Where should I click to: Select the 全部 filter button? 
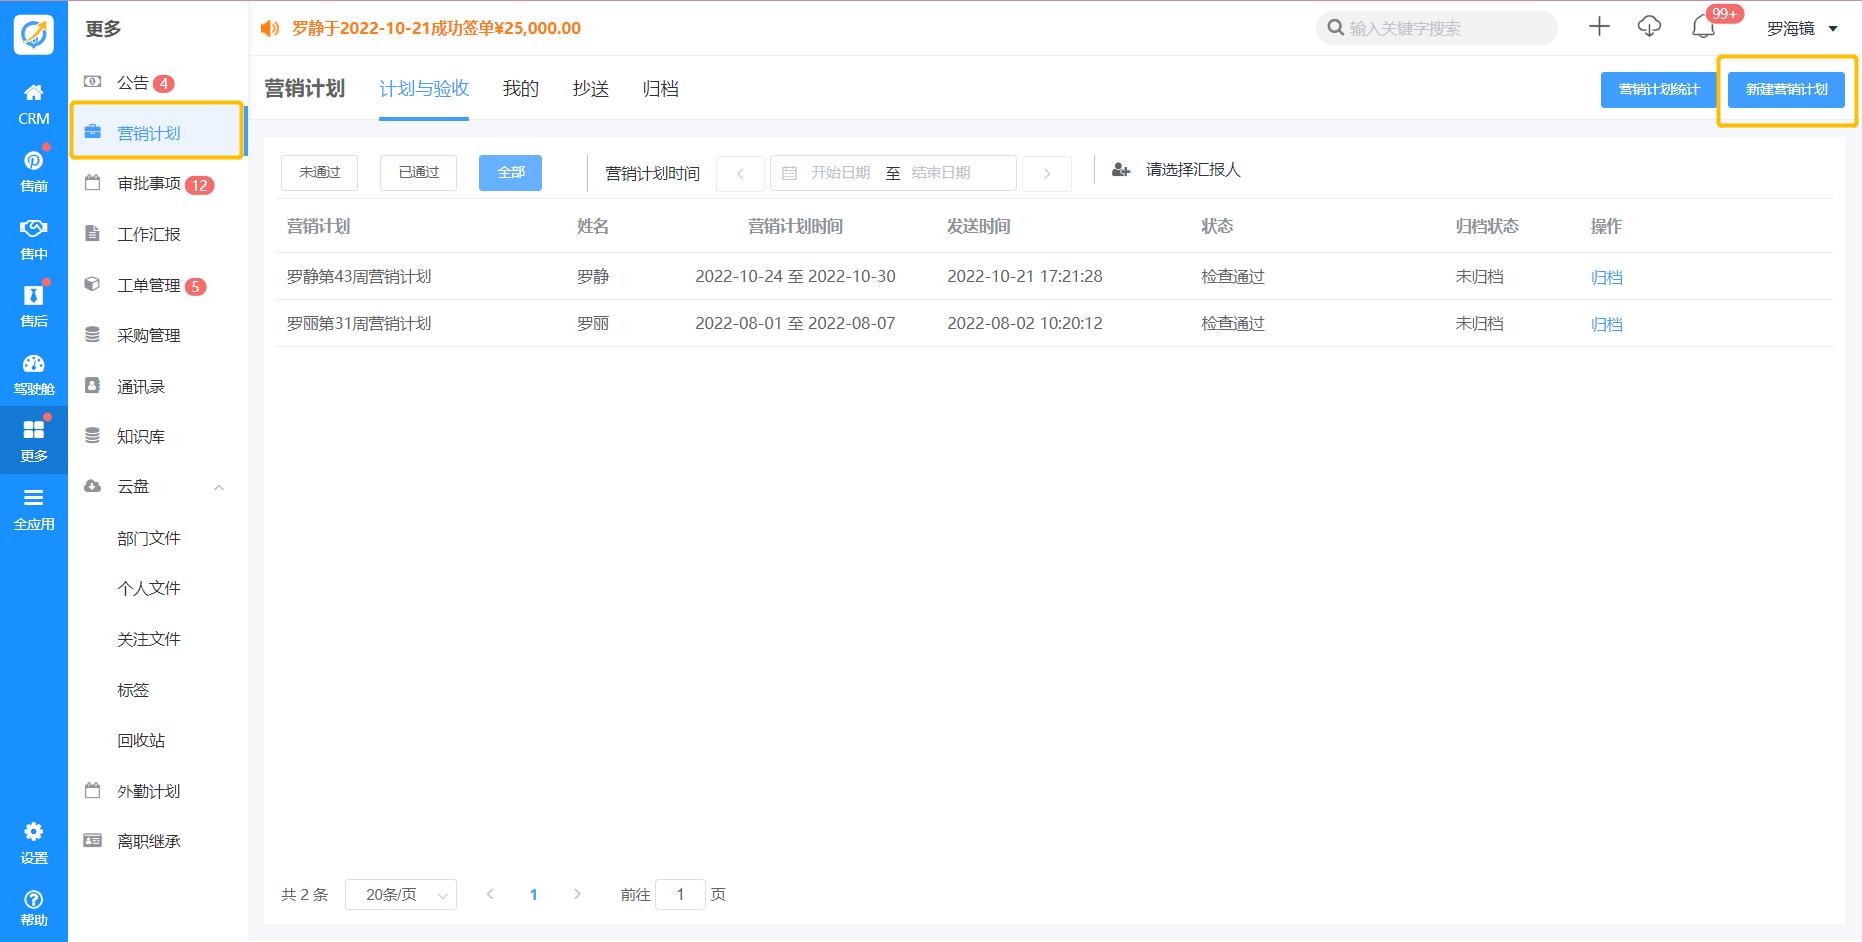[x=510, y=173]
